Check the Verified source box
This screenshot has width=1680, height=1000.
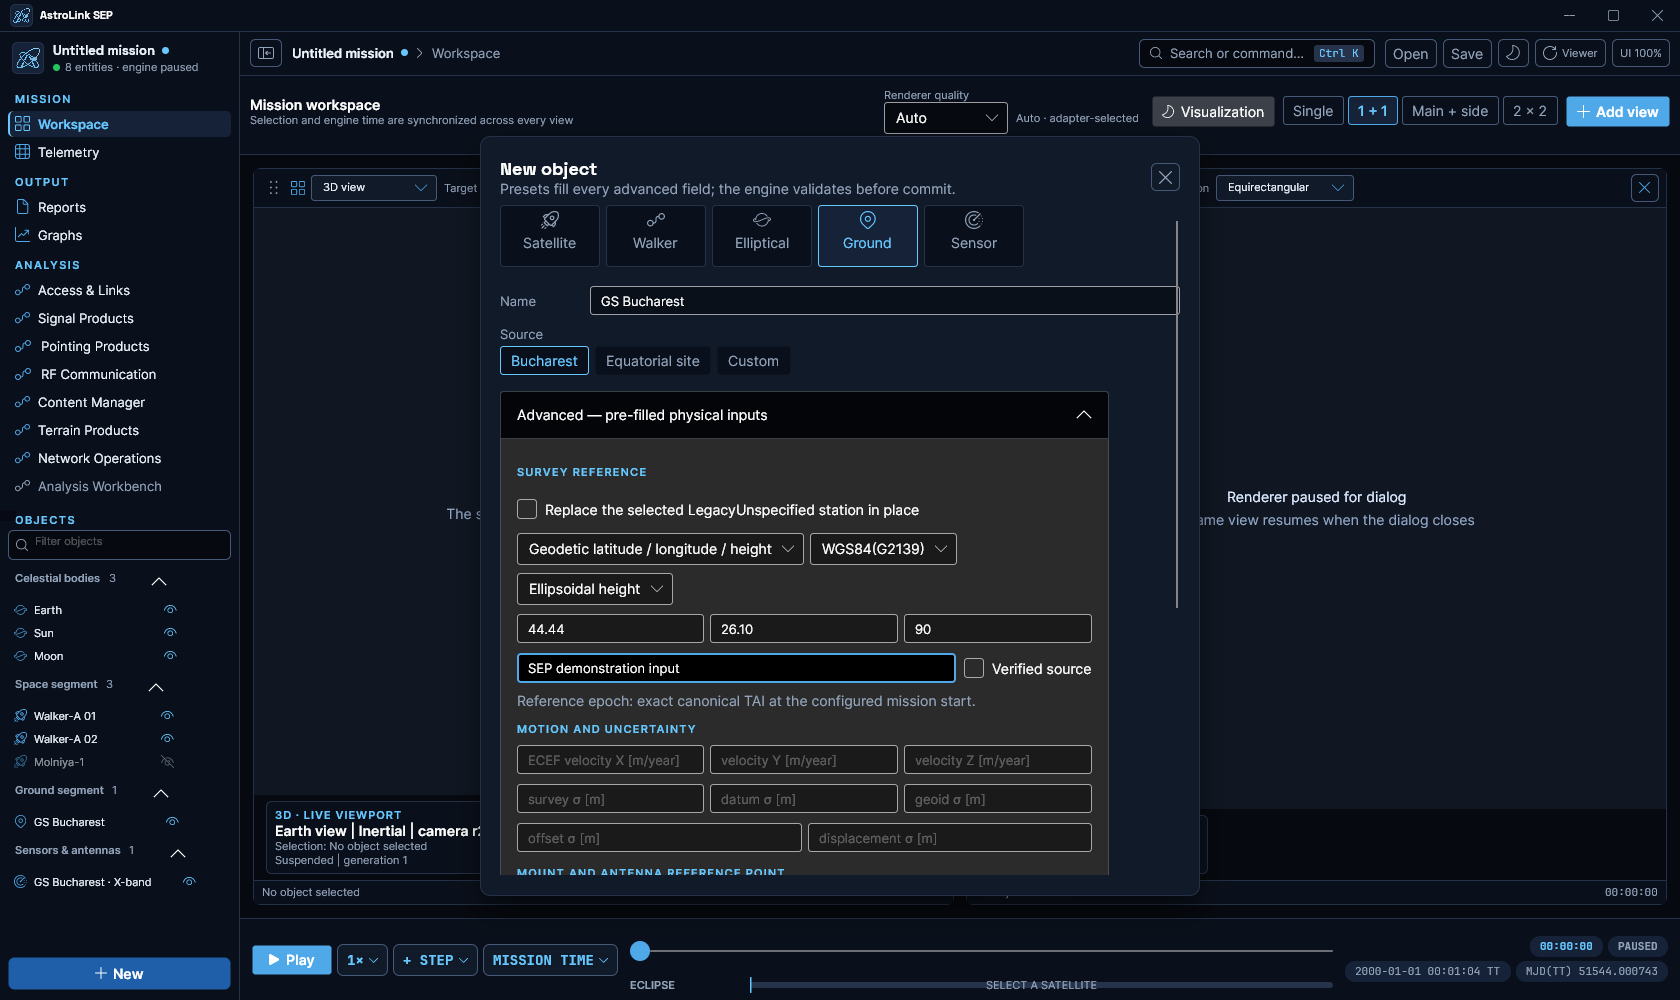click(x=974, y=668)
